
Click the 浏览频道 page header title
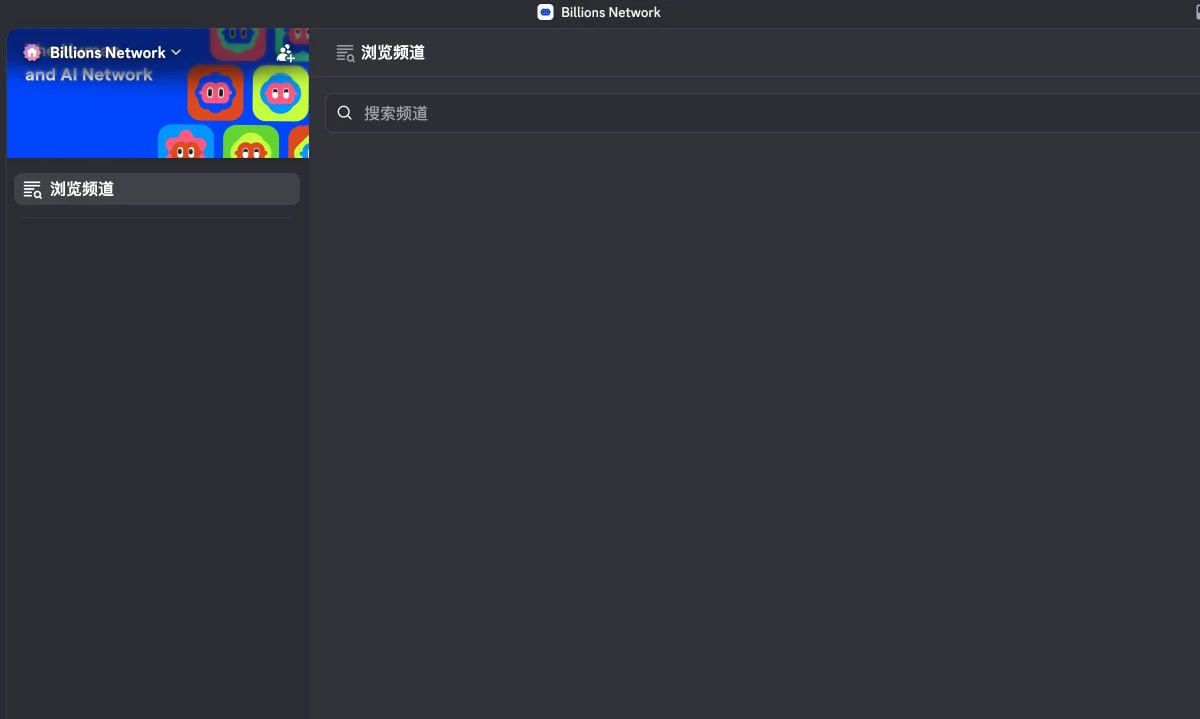[393, 53]
